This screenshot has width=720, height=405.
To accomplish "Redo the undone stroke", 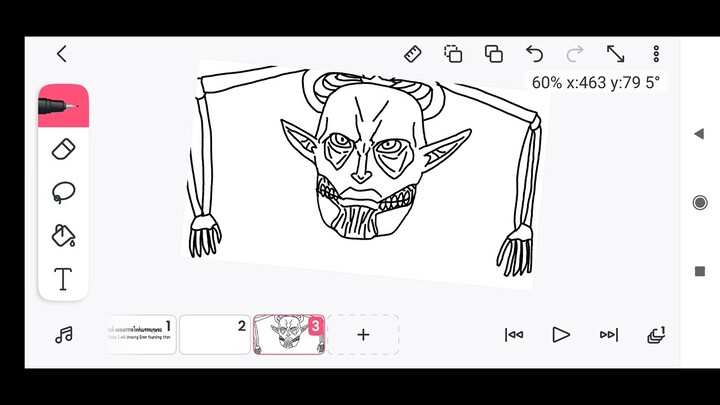I will (575, 54).
